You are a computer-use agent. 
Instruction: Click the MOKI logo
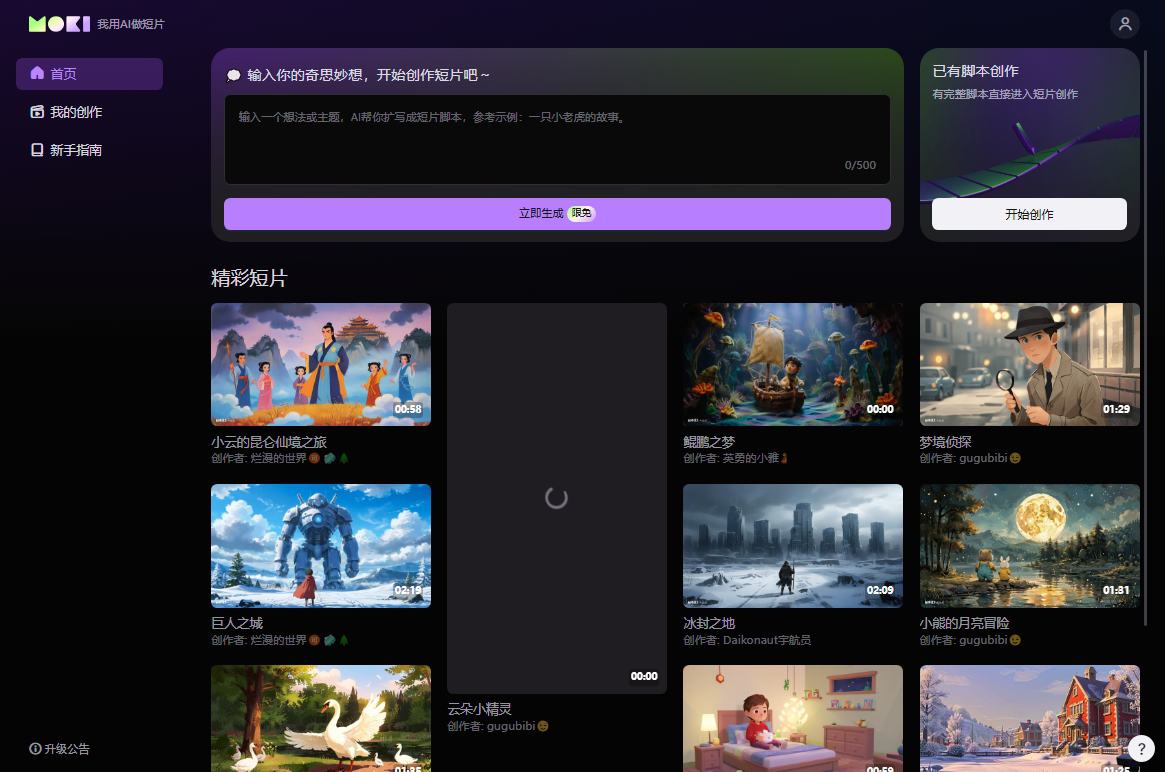[x=60, y=24]
